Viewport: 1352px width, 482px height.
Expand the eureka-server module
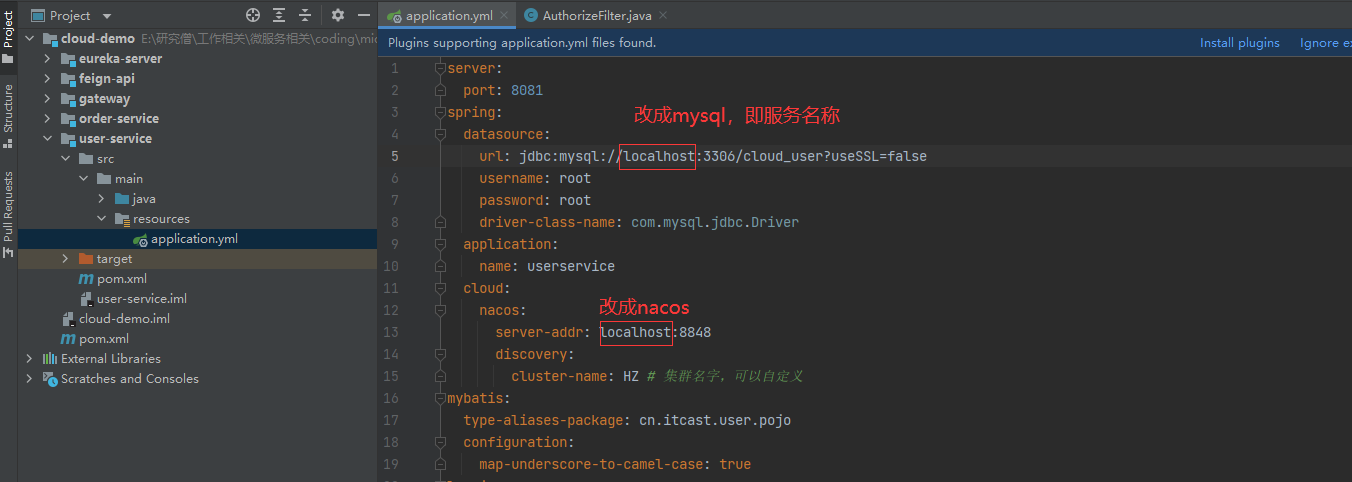47,59
